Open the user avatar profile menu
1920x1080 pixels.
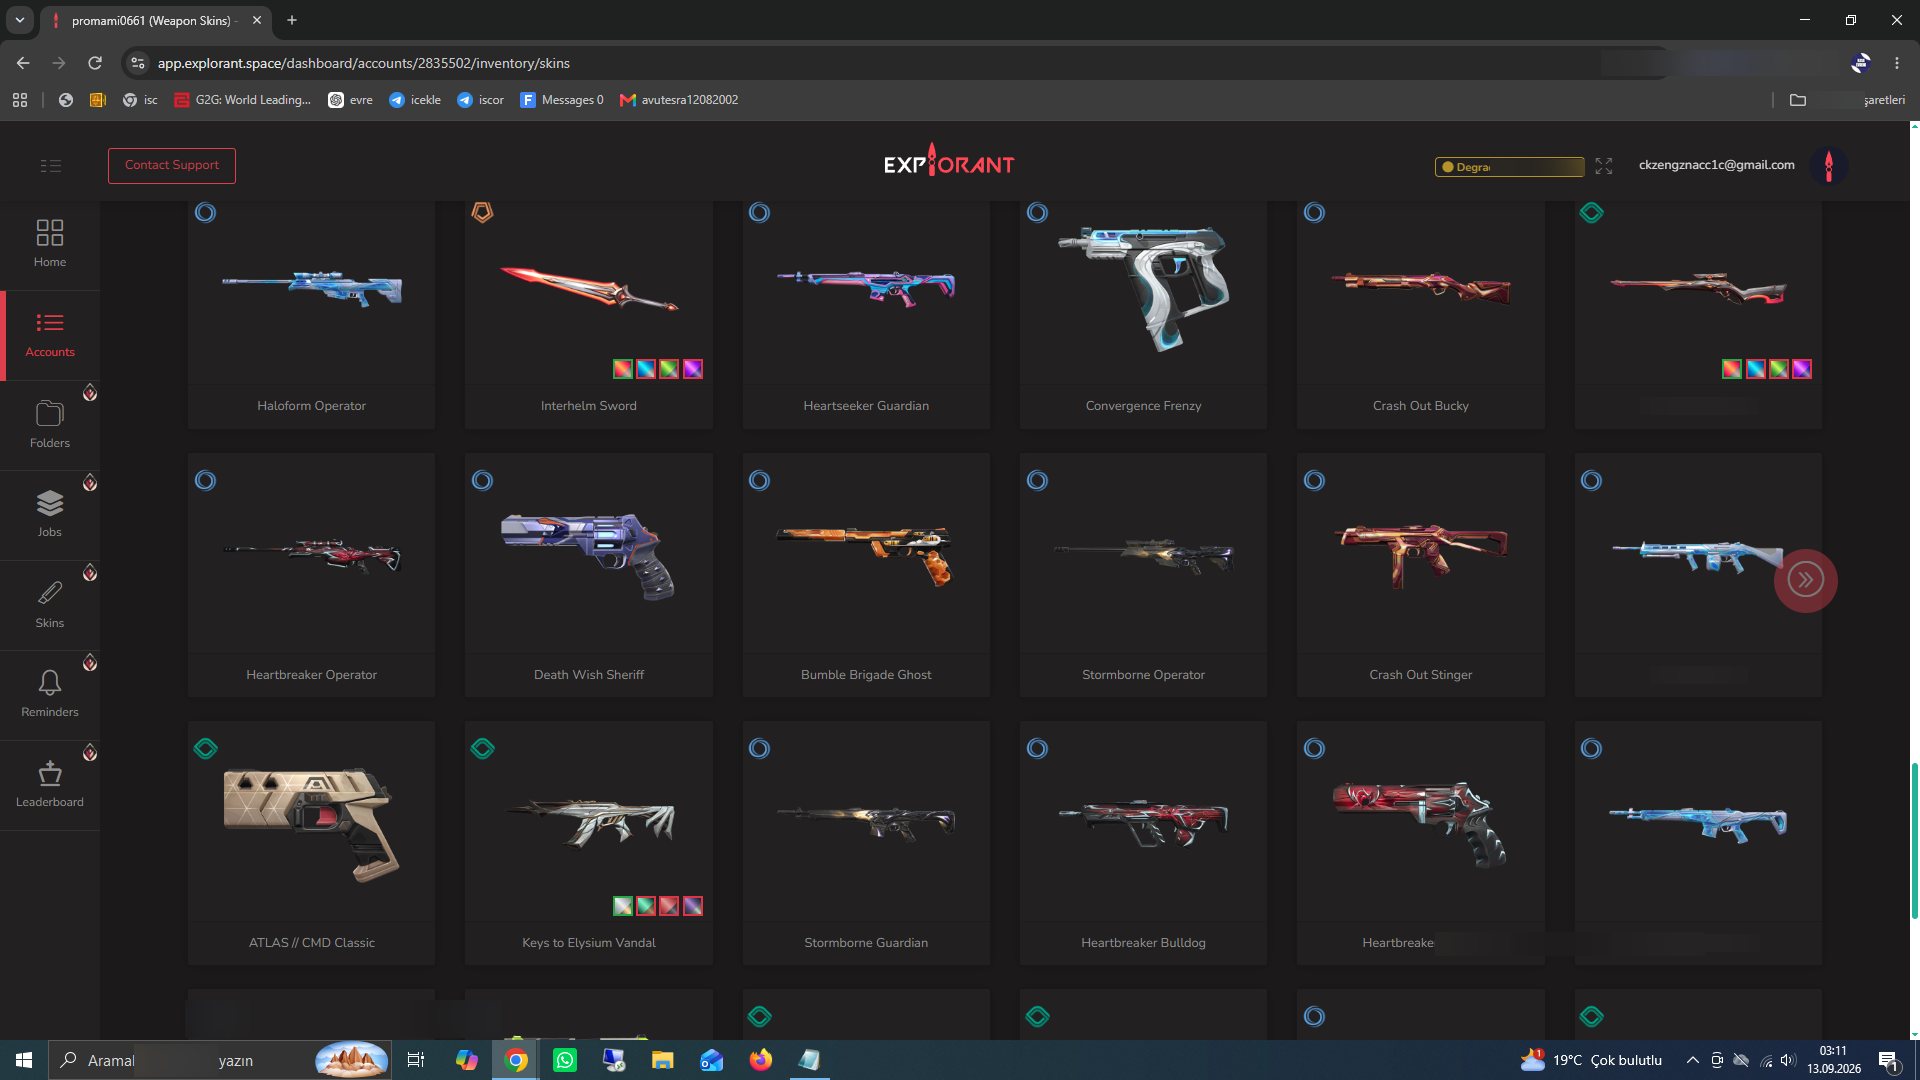pyautogui.click(x=1828, y=166)
